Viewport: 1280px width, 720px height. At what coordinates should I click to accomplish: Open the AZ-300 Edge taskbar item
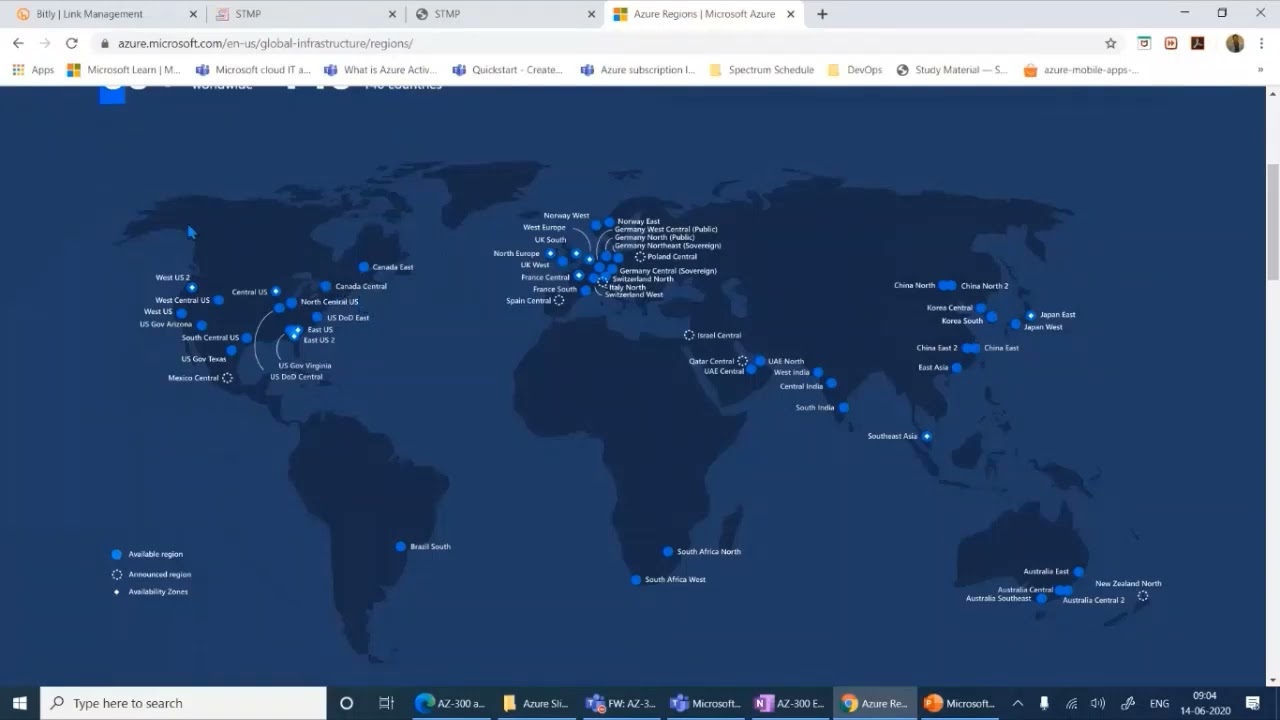click(x=450, y=703)
